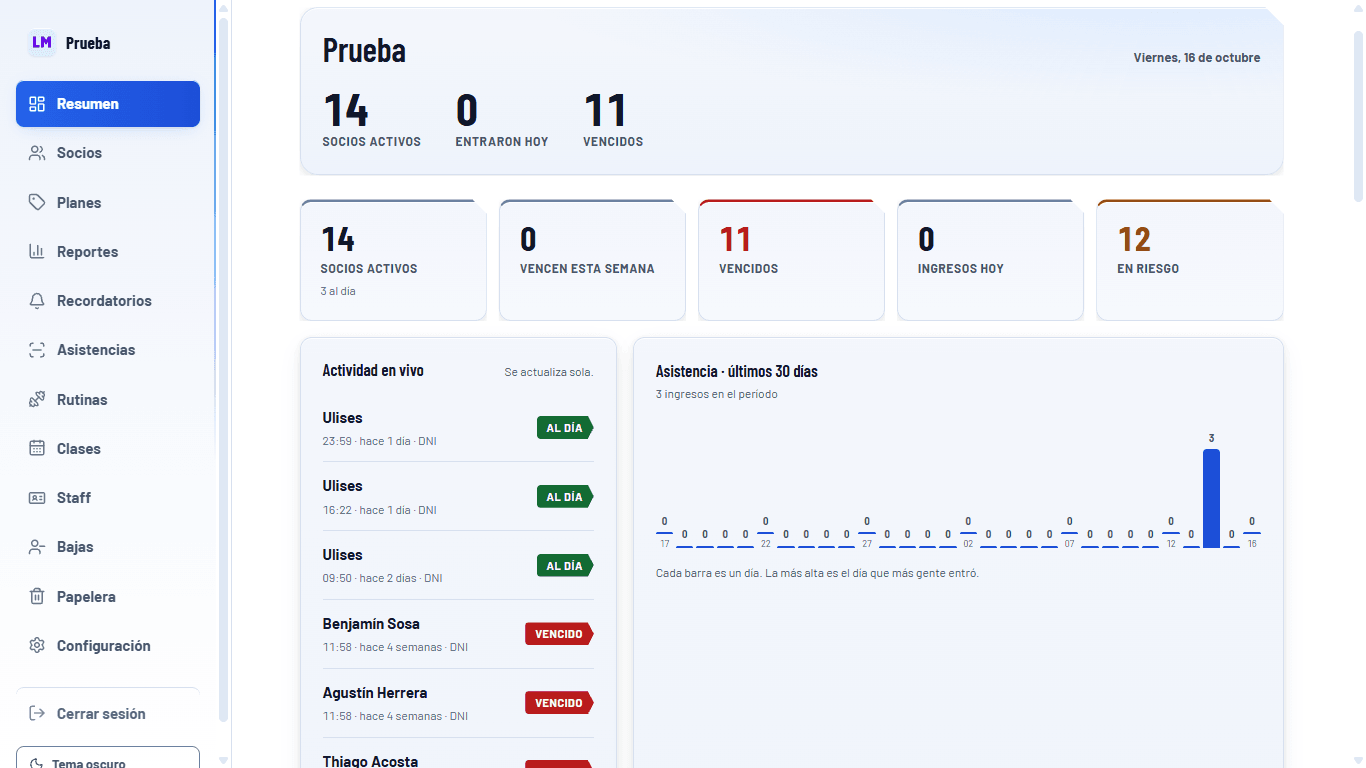The width and height of the screenshot is (1366, 768).
Task: Click the Vencen esta semana card
Action: 592,260
